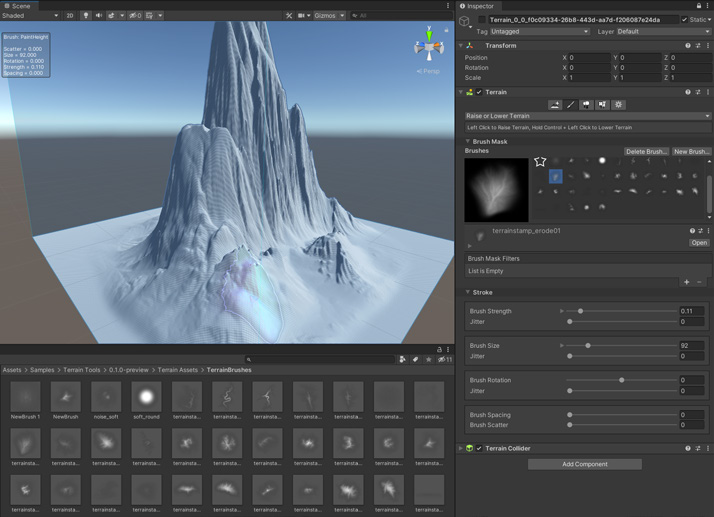The image size is (714, 517).
Task: Open Terrain component preset icon
Action: (698, 92)
